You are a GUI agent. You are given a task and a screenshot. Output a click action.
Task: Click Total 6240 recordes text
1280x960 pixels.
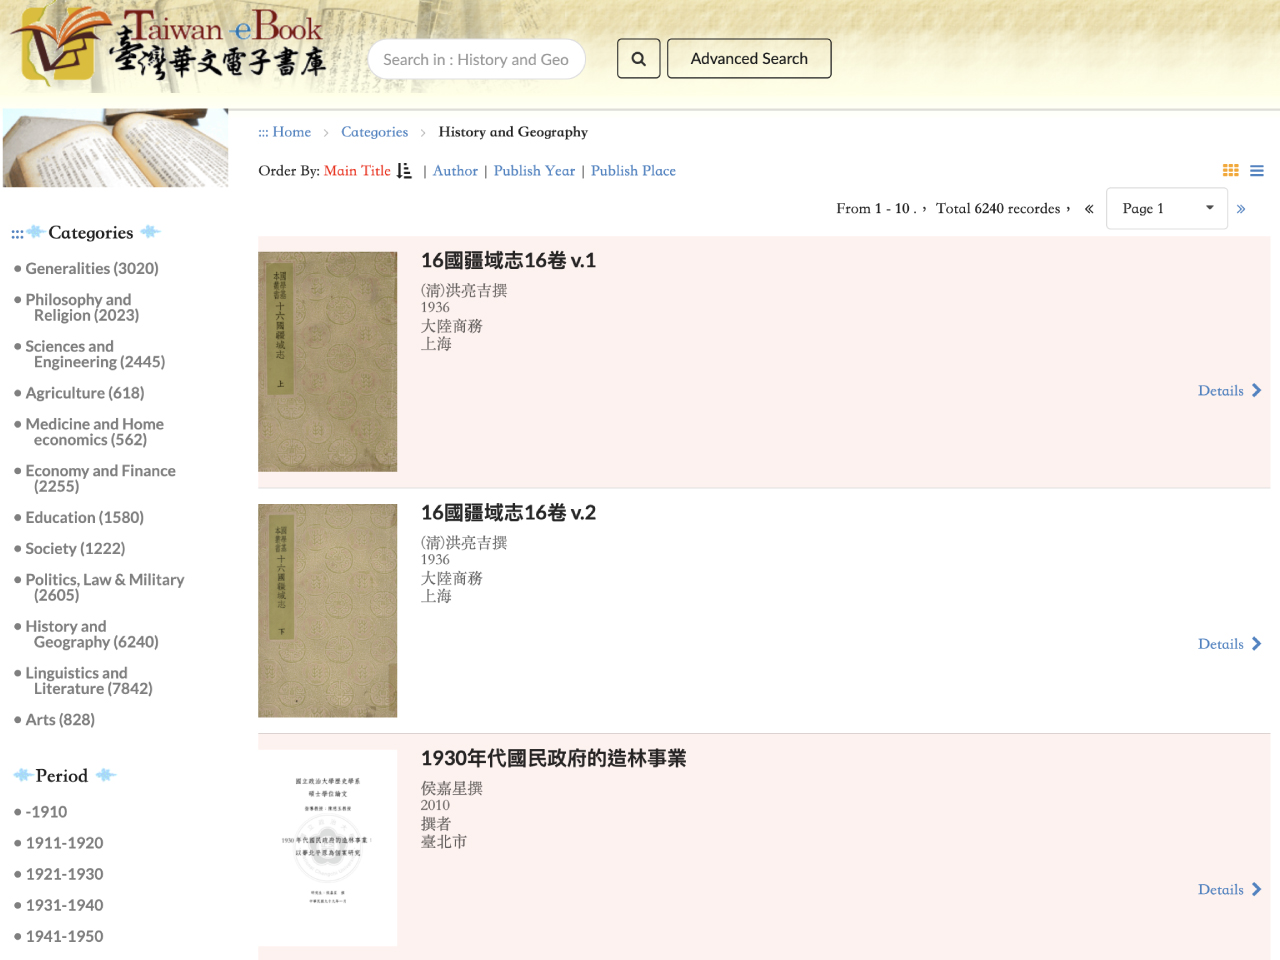coord(1002,209)
